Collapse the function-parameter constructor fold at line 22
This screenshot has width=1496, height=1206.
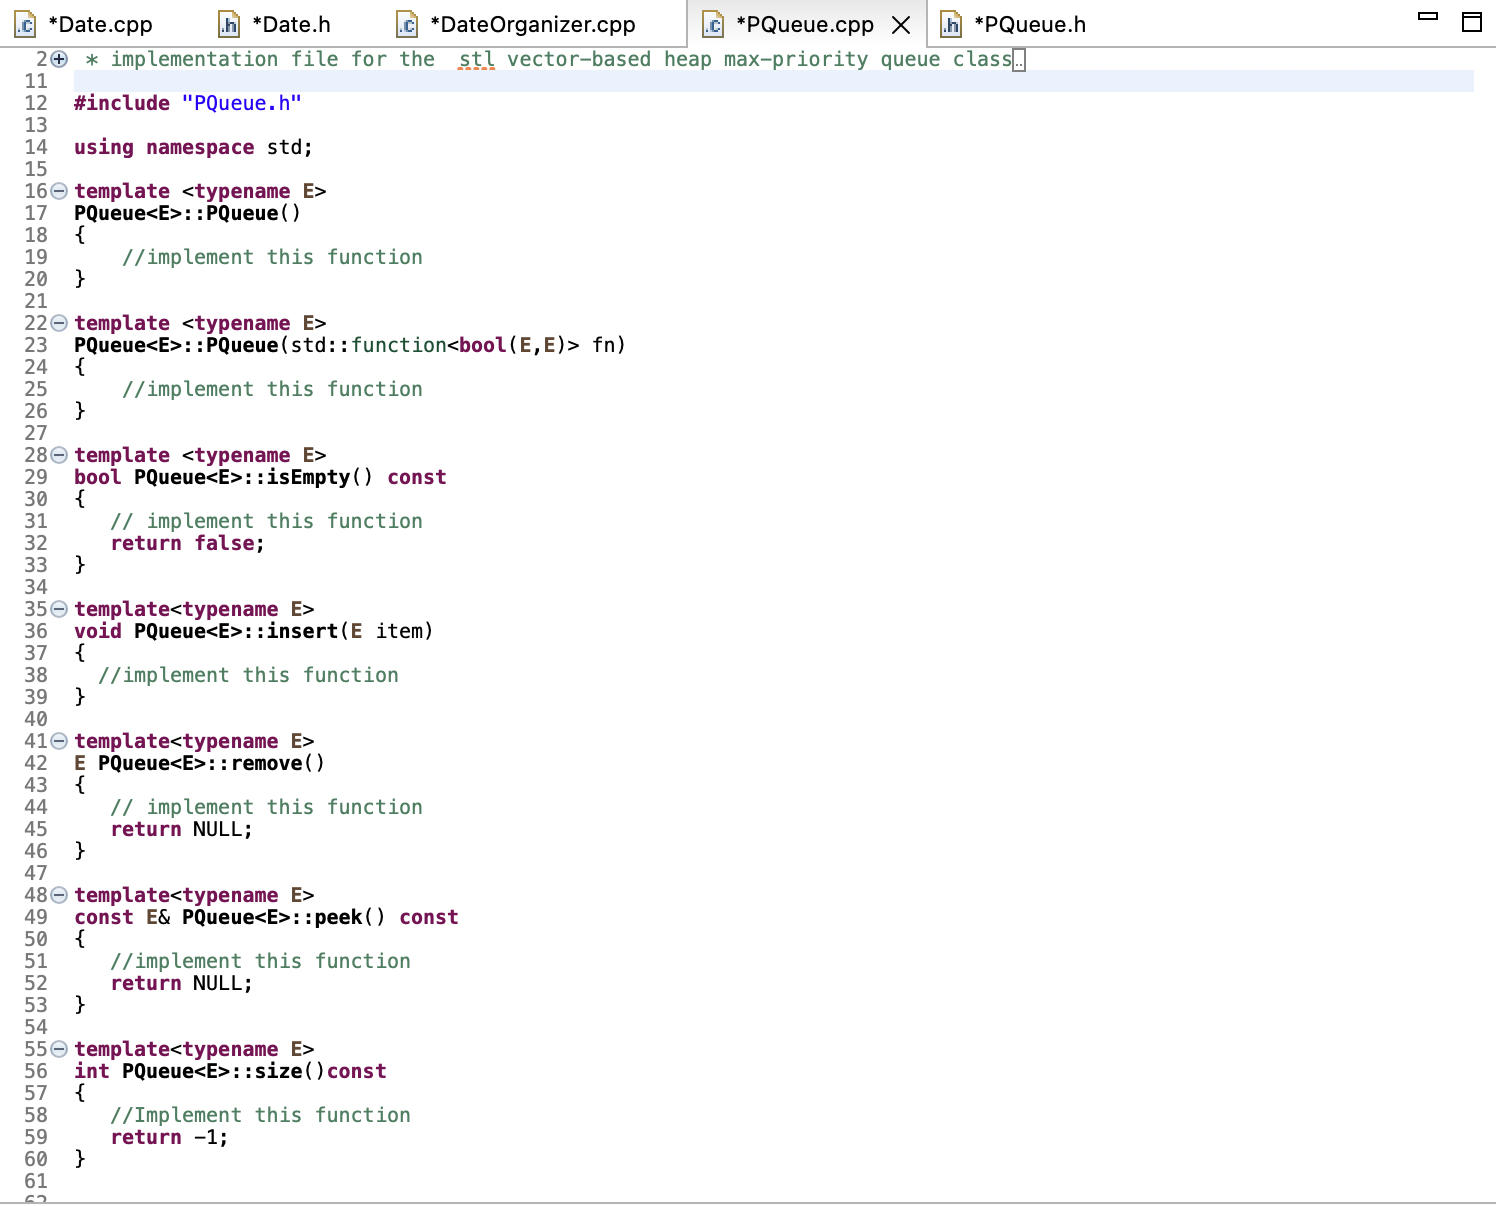click(x=59, y=323)
